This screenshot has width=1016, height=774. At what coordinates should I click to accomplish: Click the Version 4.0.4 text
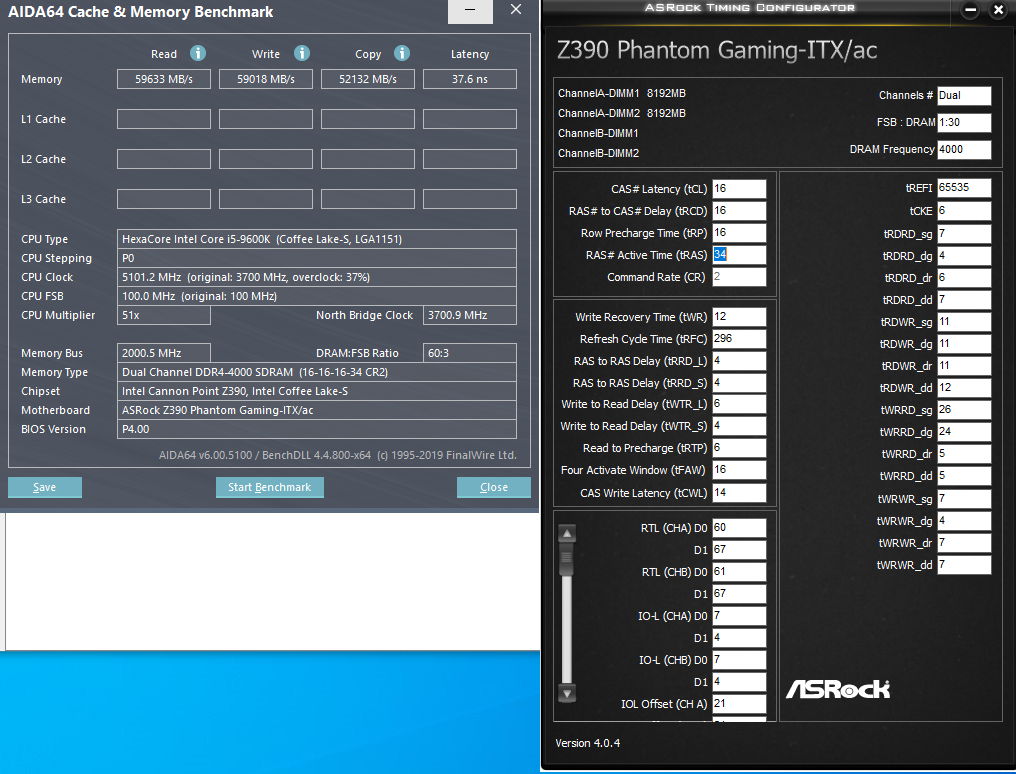[588, 743]
